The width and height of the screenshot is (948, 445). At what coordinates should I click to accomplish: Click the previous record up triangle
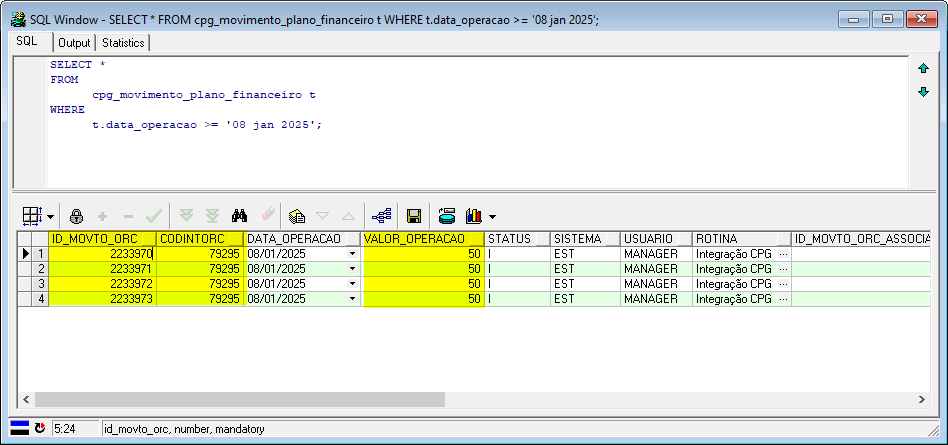349,215
